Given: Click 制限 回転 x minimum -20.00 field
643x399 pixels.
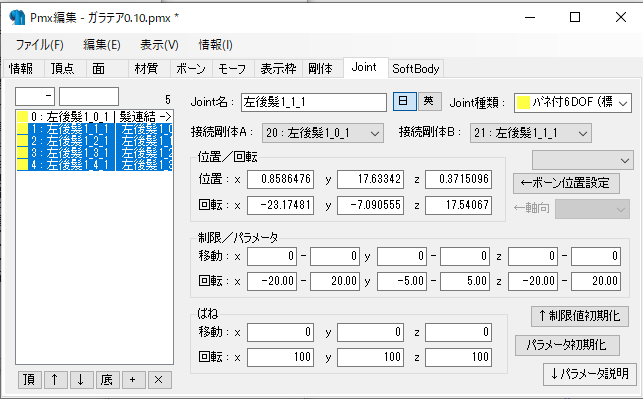Looking at the screenshot, I should point(272,281).
